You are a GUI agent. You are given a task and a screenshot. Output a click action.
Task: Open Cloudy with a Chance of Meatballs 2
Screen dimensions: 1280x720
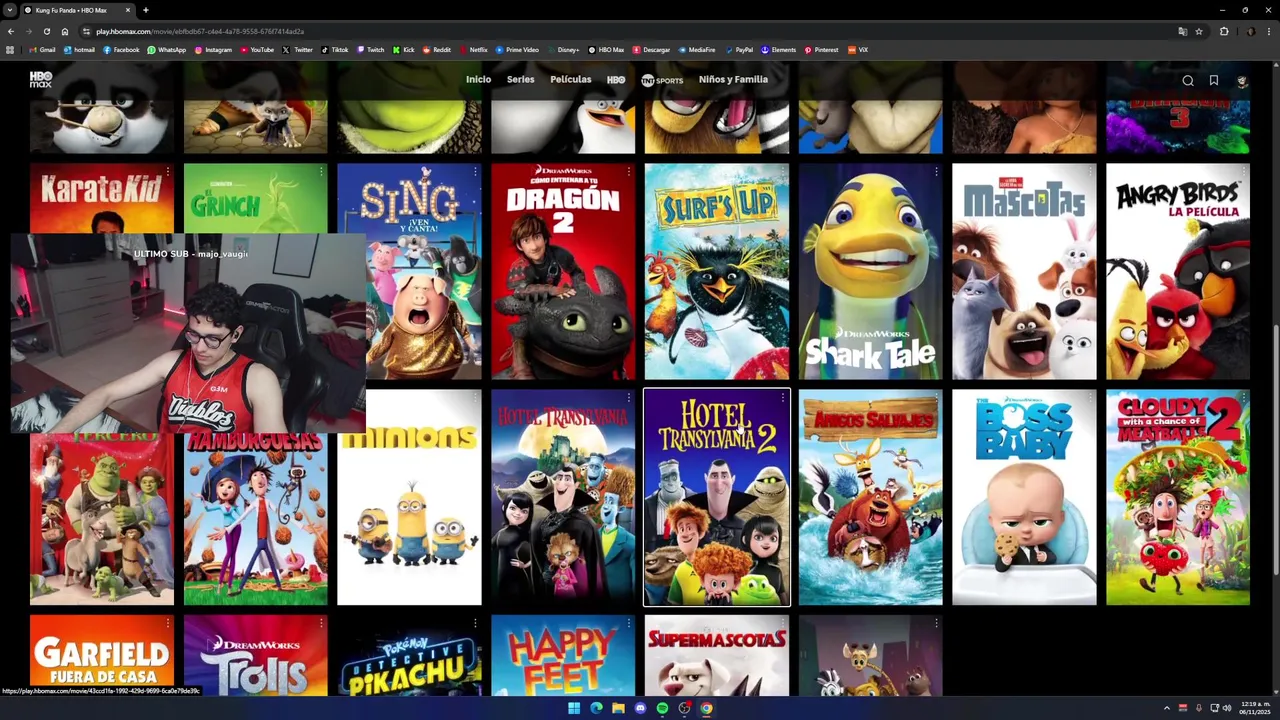1178,498
